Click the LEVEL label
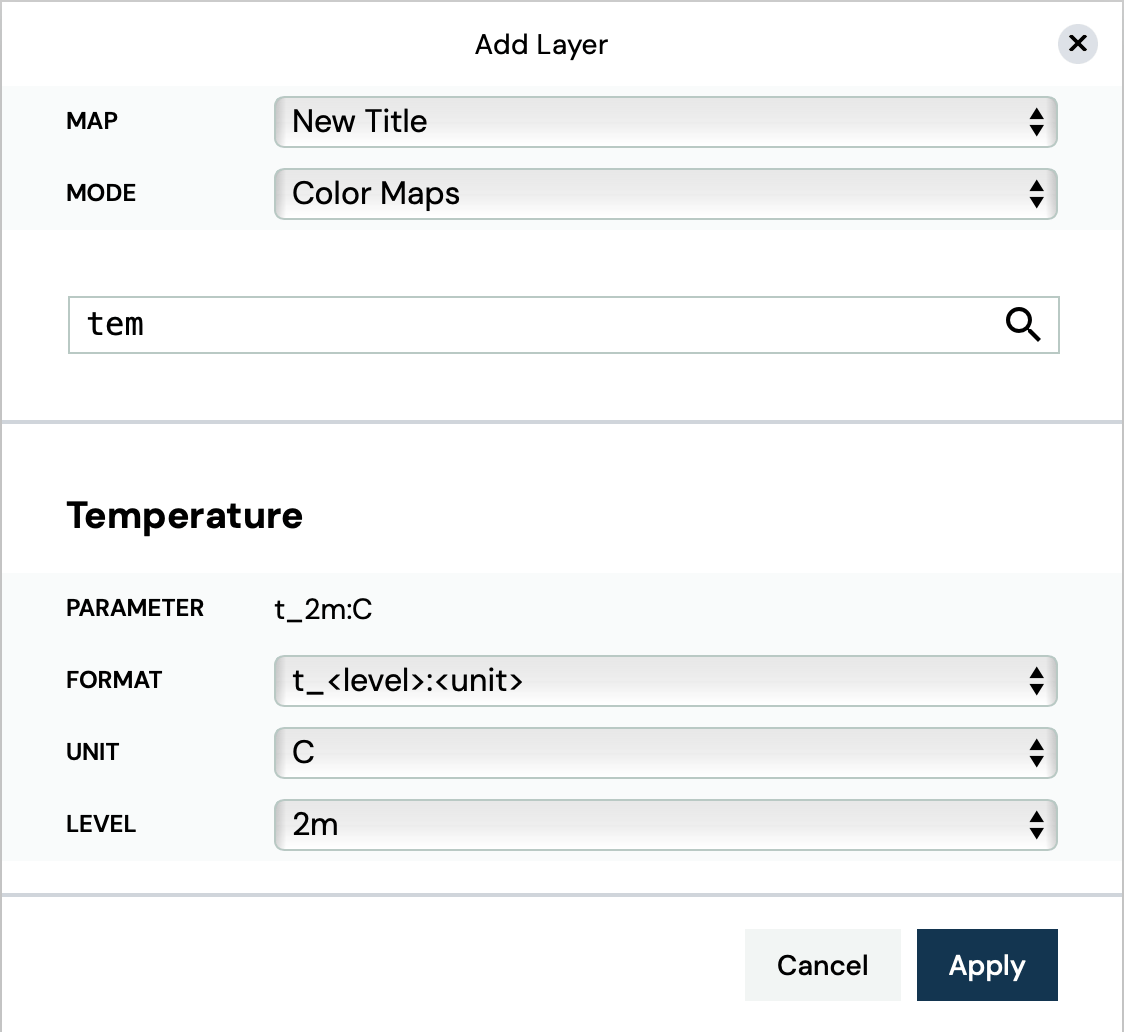 (101, 823)
